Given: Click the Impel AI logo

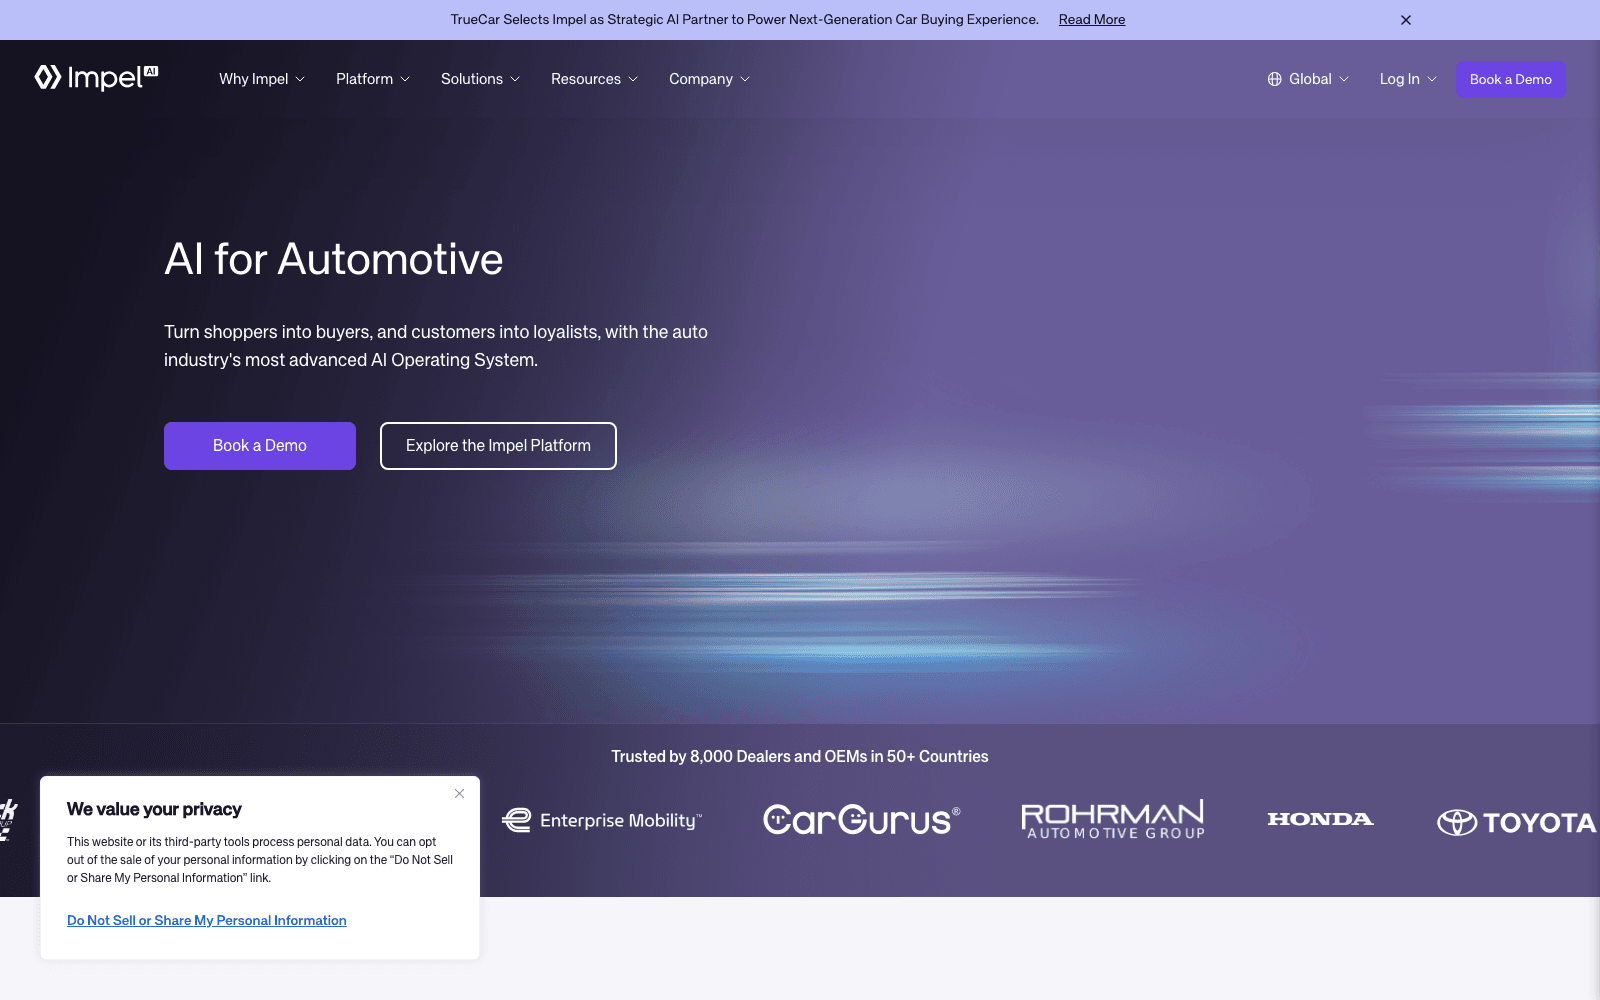Looking at the screenshot, I should (96, 78).
